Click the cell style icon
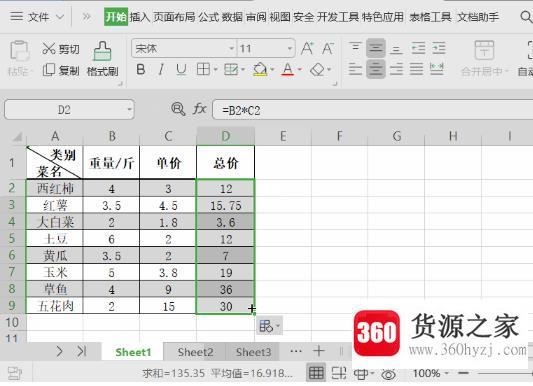The height and width of the screenshot is (386, 533). pos(231,70)
